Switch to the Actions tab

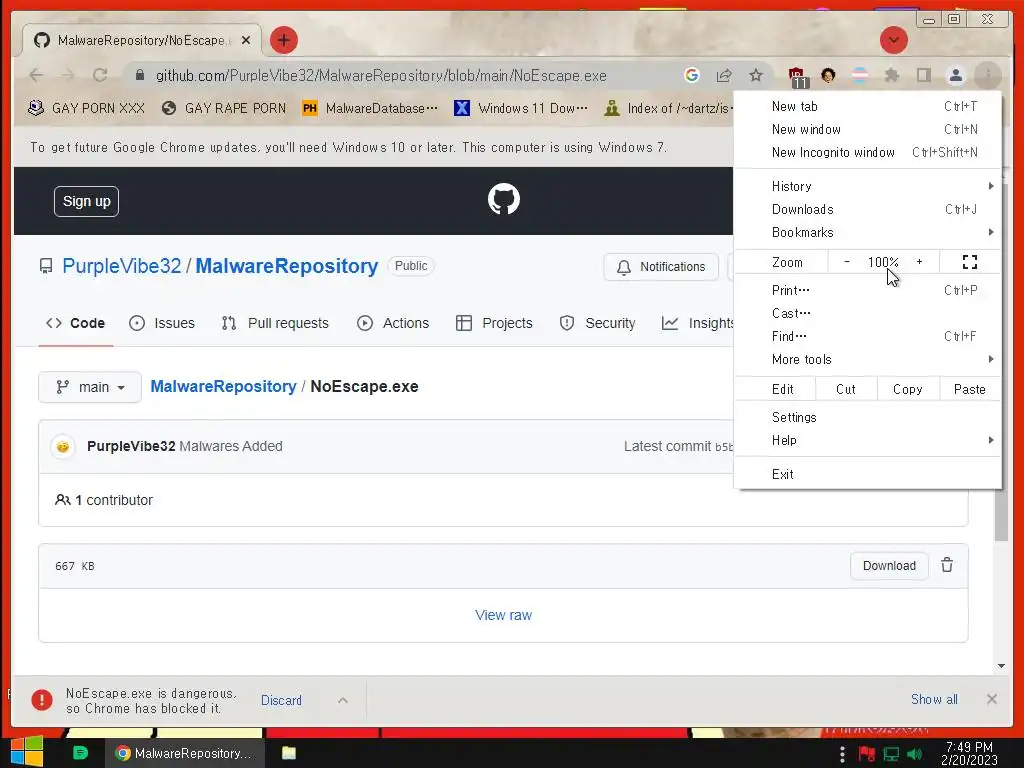(393, 323)
